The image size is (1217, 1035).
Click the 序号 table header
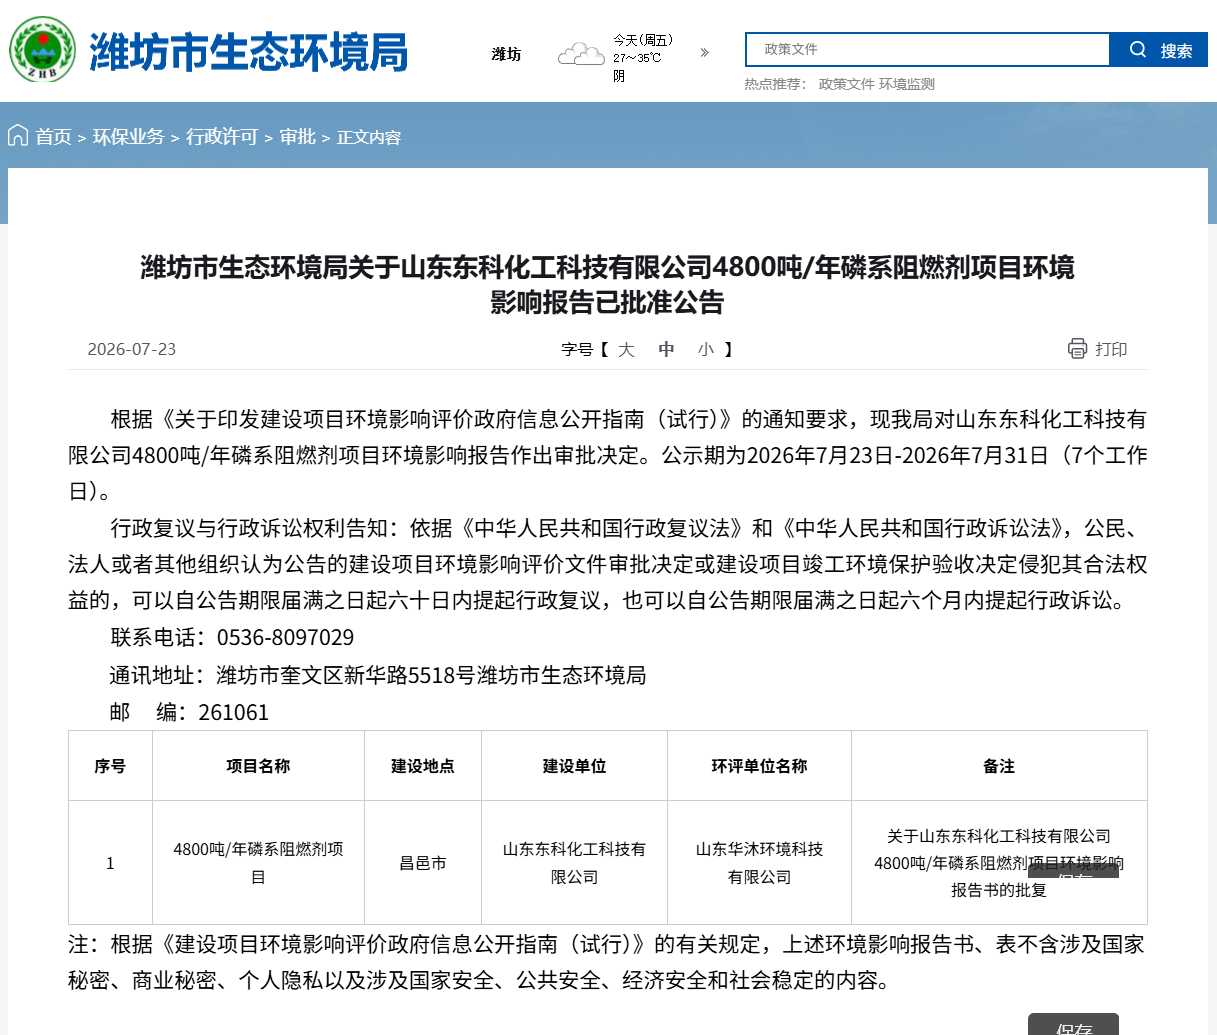click(x=110, y=766)
